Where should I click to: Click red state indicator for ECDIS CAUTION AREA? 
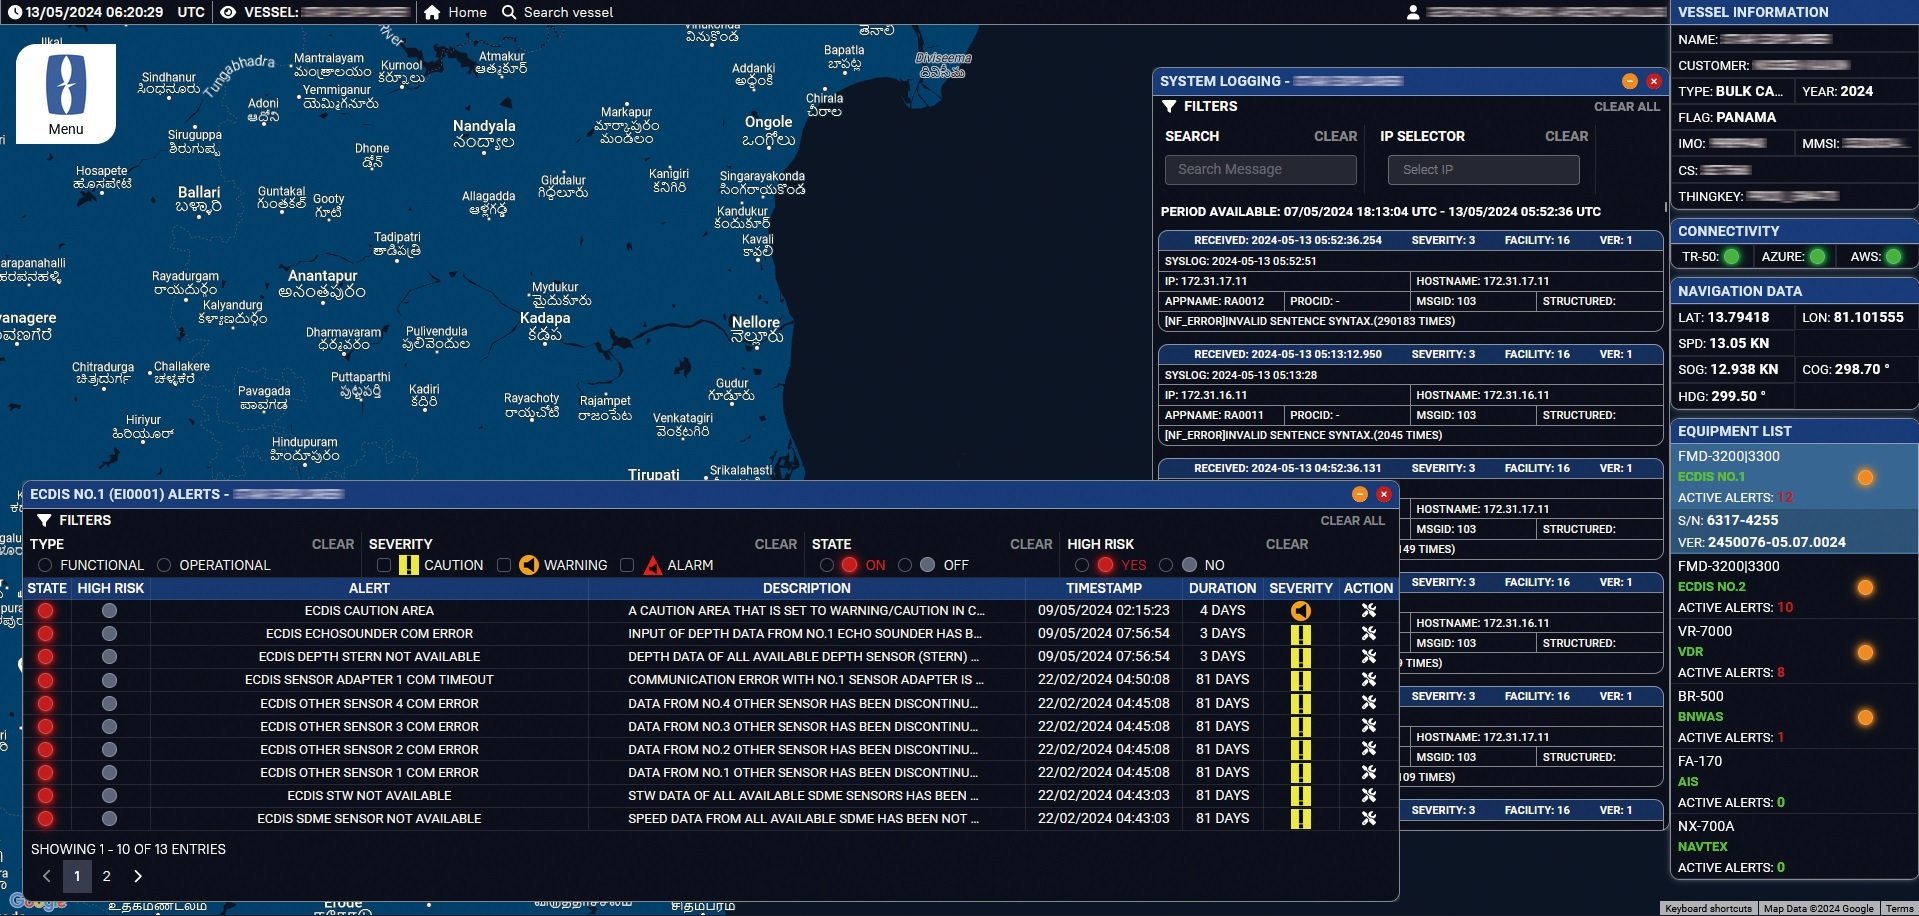[x=45, y=610]
